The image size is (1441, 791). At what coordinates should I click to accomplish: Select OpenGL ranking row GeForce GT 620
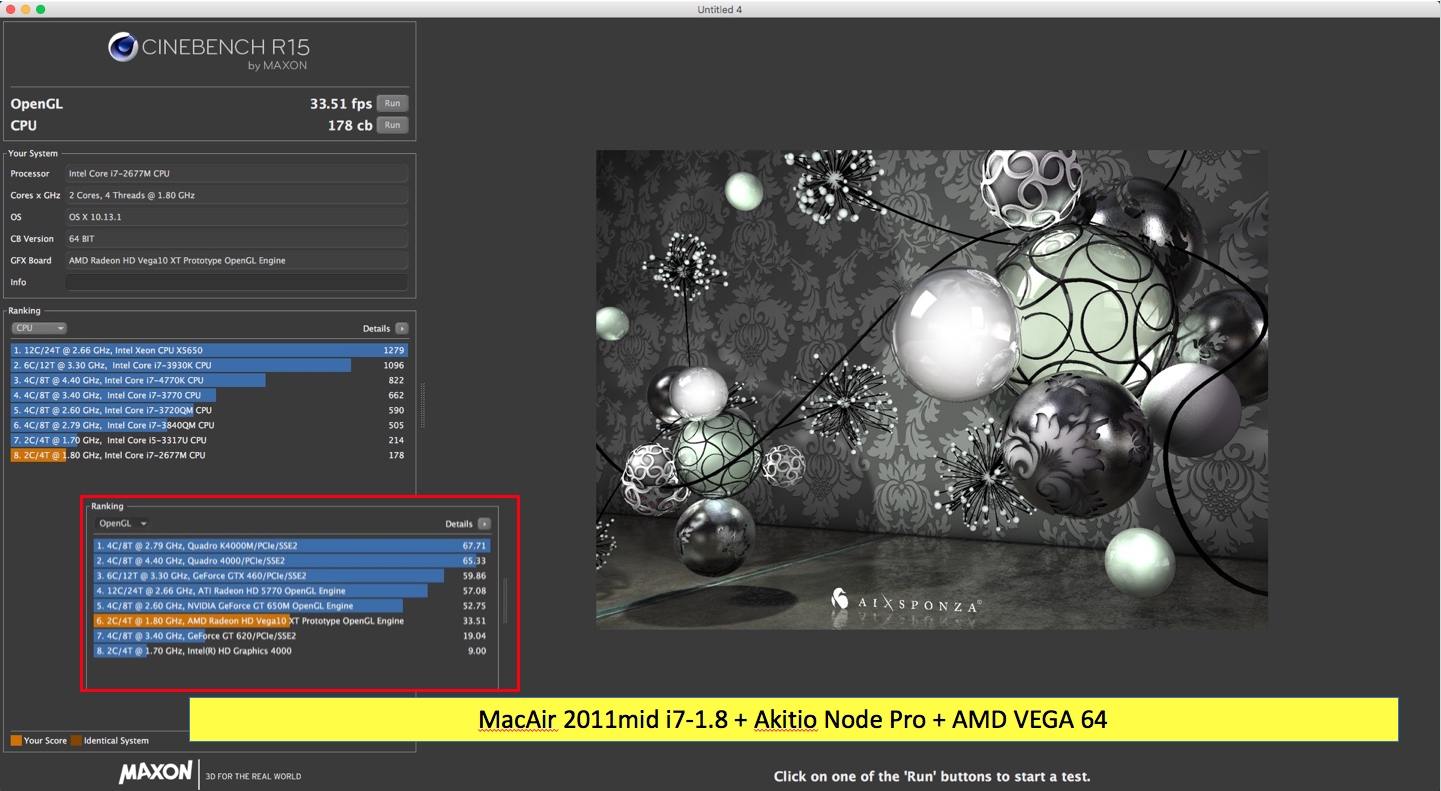(292, 636)
